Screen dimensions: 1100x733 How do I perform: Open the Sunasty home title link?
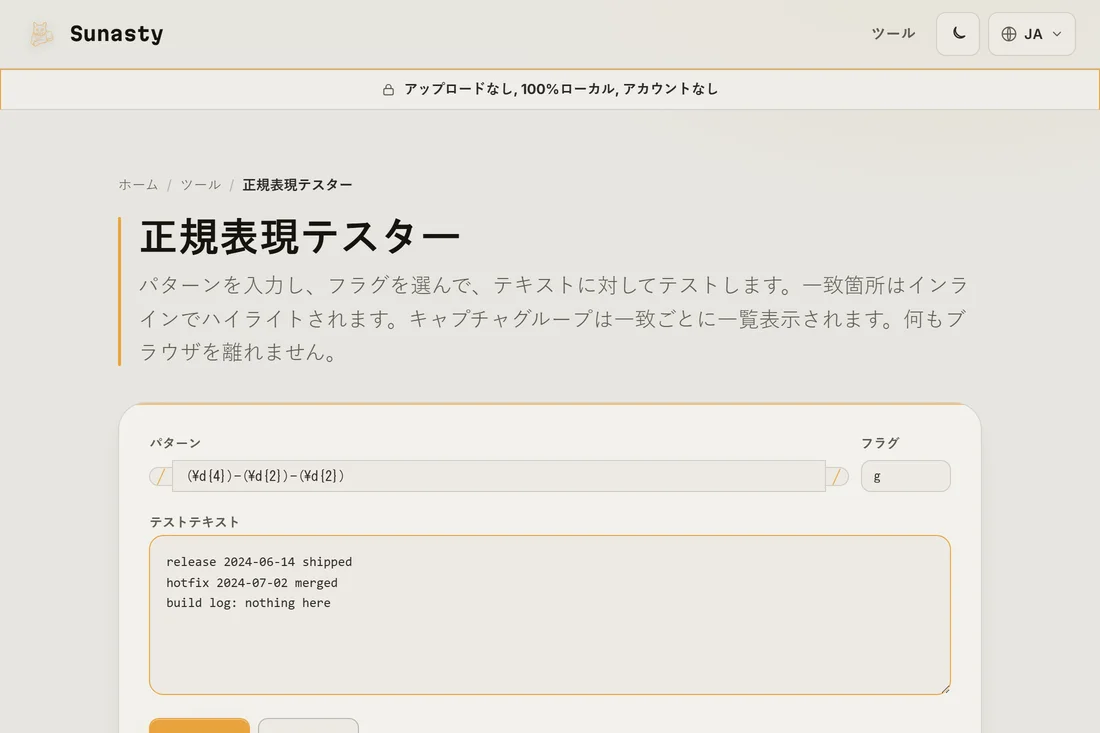tap(116, 34)
